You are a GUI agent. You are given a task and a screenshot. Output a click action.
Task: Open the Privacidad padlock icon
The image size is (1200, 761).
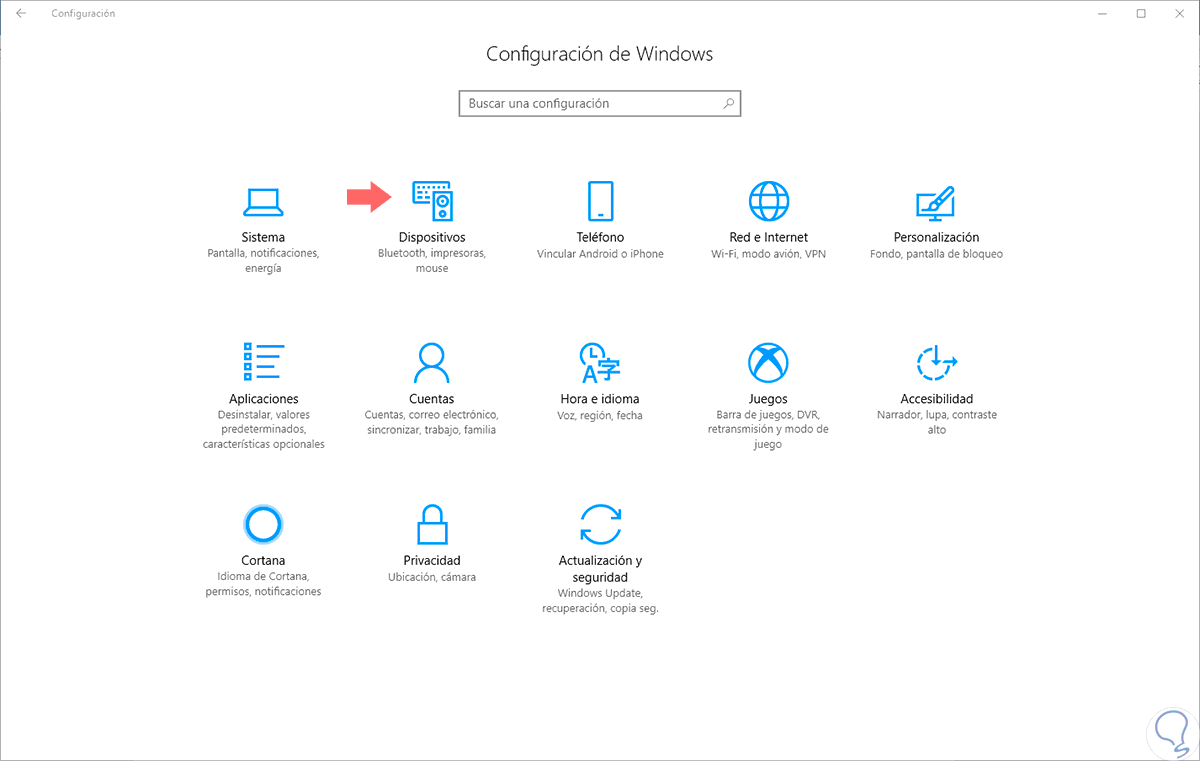coord(432,523)
